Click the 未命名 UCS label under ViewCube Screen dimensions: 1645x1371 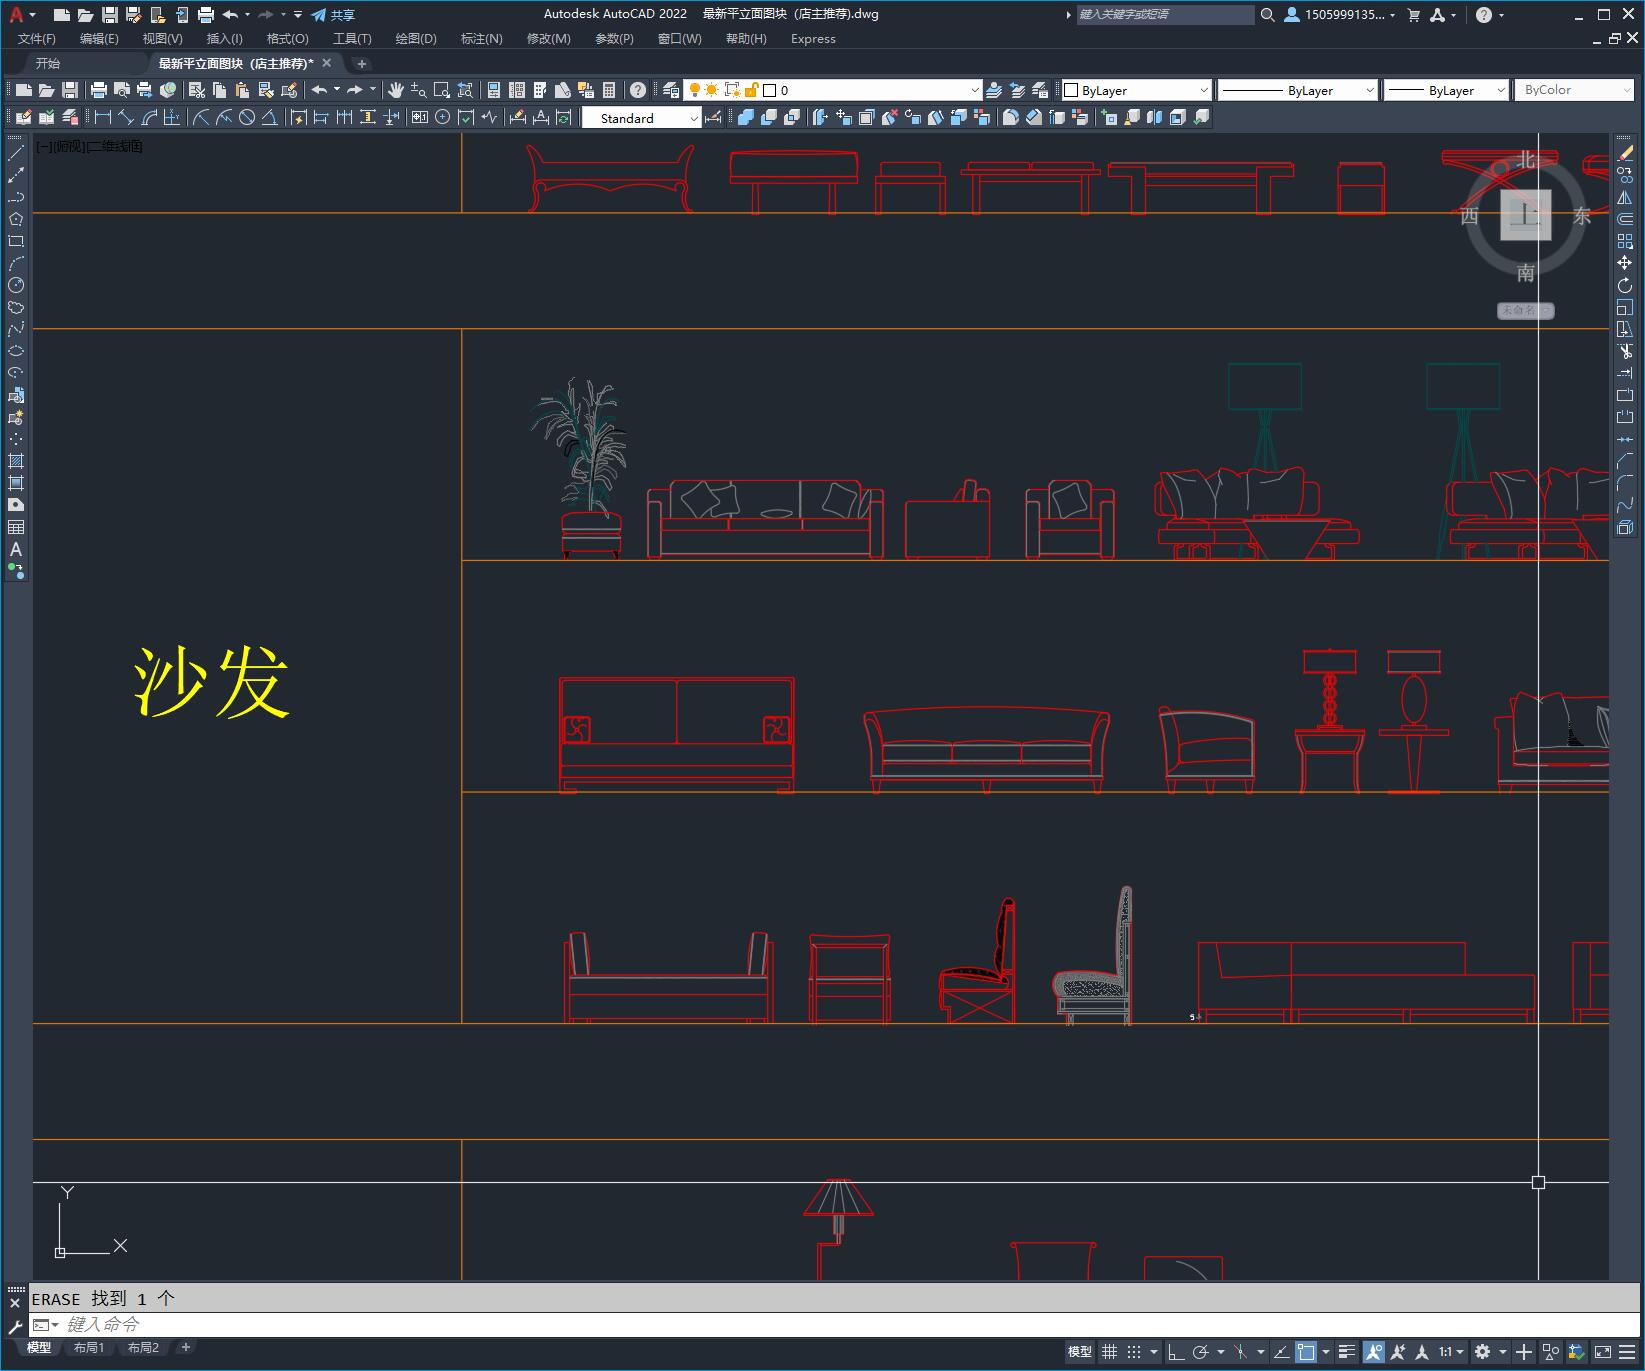point(1525,310)
